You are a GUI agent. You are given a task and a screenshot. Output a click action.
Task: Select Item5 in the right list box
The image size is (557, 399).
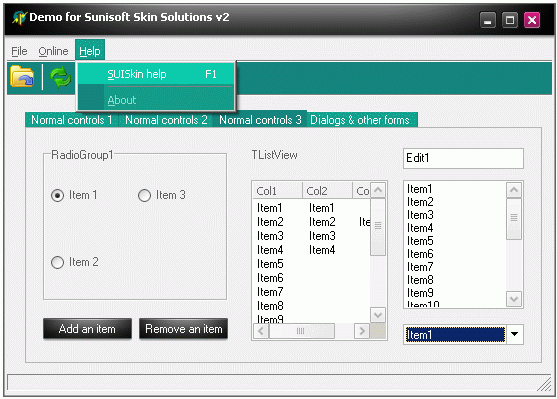[x=420, y=241]
